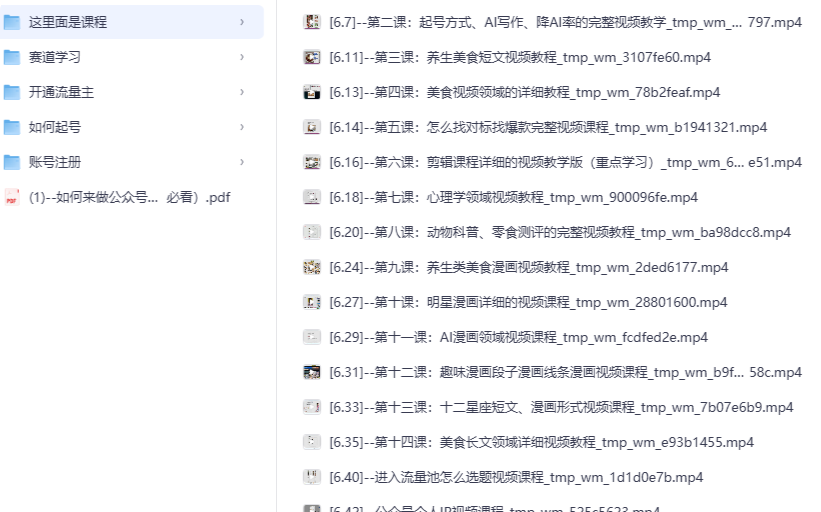Select file name 第八课：动物科普、零食测评
This screenshot has width=821, height=512.
click(x=560, y=232)
